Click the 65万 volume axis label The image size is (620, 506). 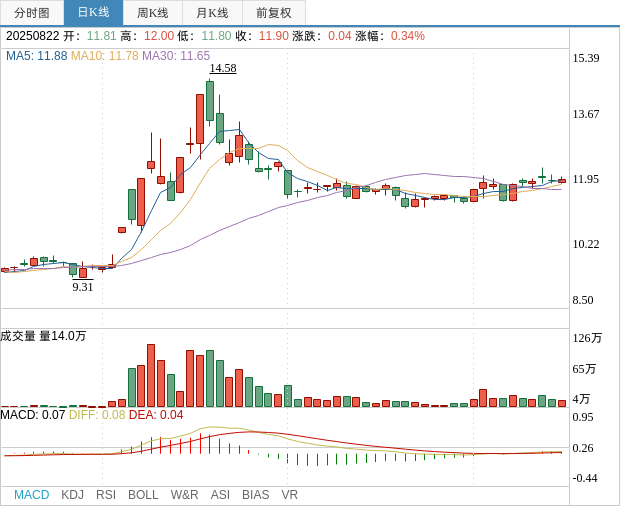coord(584,369)
